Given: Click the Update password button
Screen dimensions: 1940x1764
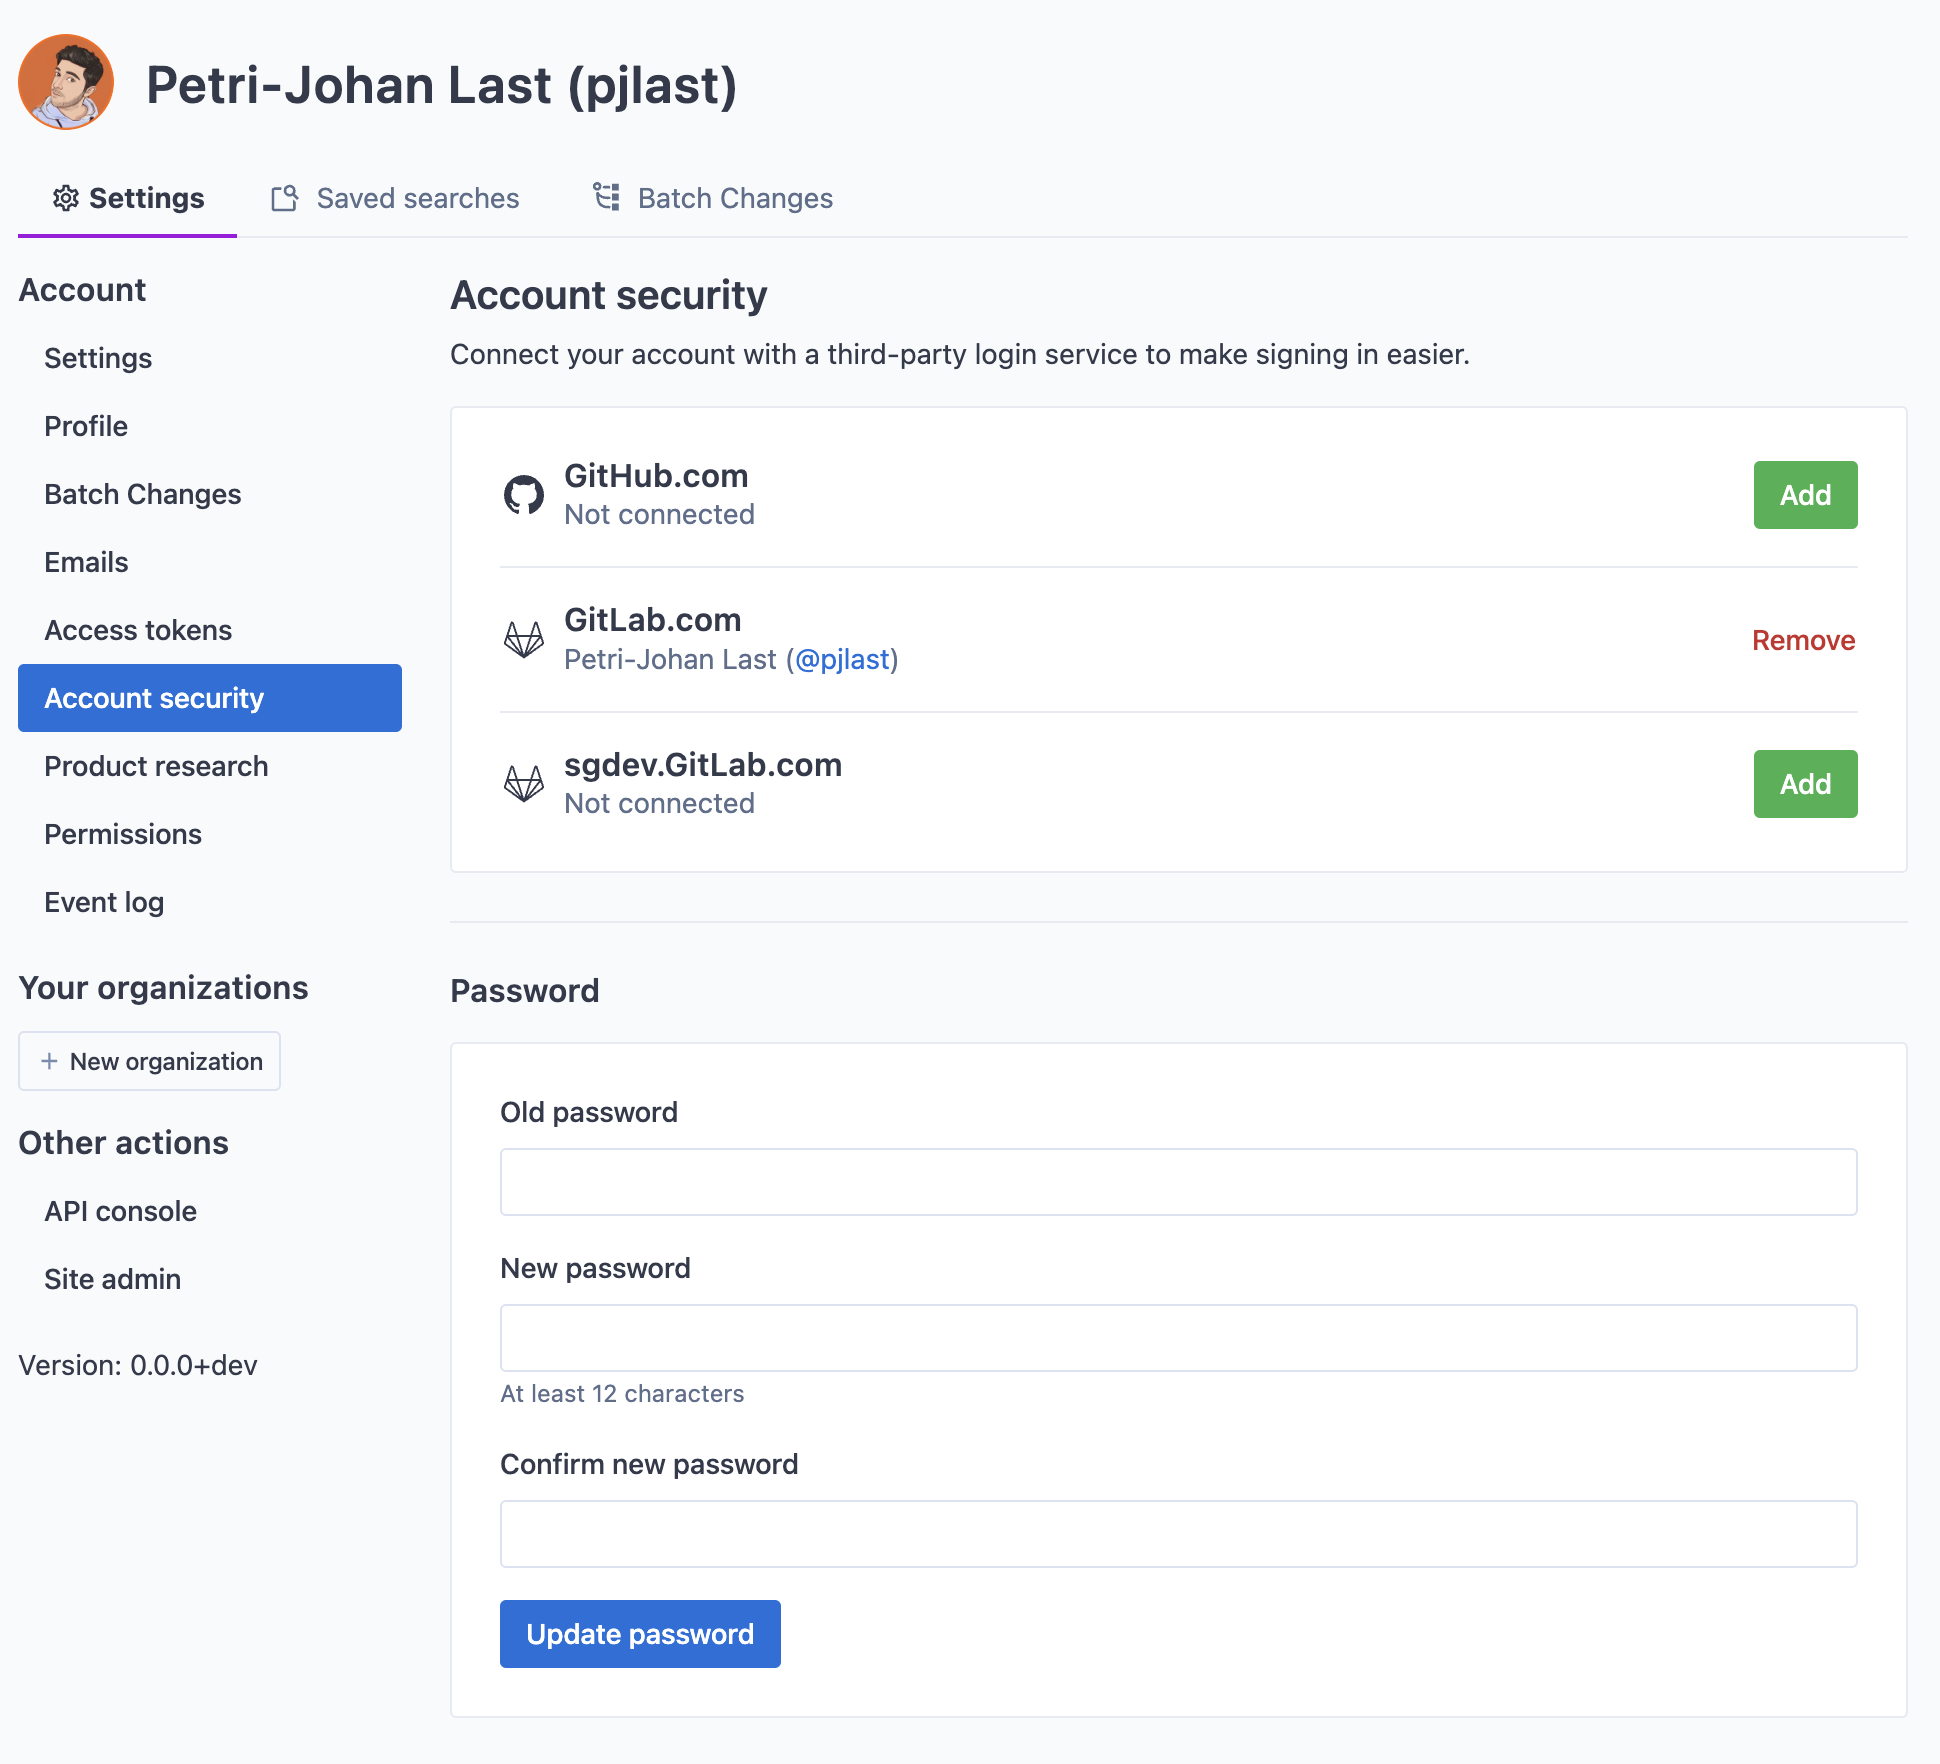Looking at the screenshot, I should 640,1634.
